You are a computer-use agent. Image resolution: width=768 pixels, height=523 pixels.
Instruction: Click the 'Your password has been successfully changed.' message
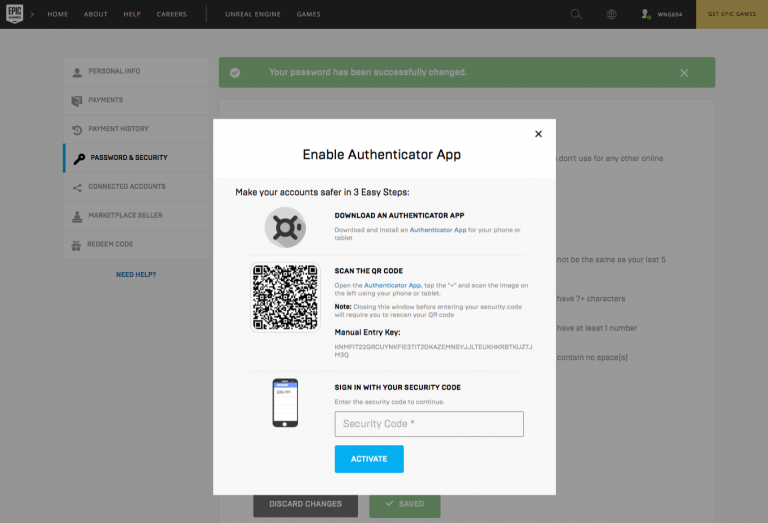click(x=368, y=72)
